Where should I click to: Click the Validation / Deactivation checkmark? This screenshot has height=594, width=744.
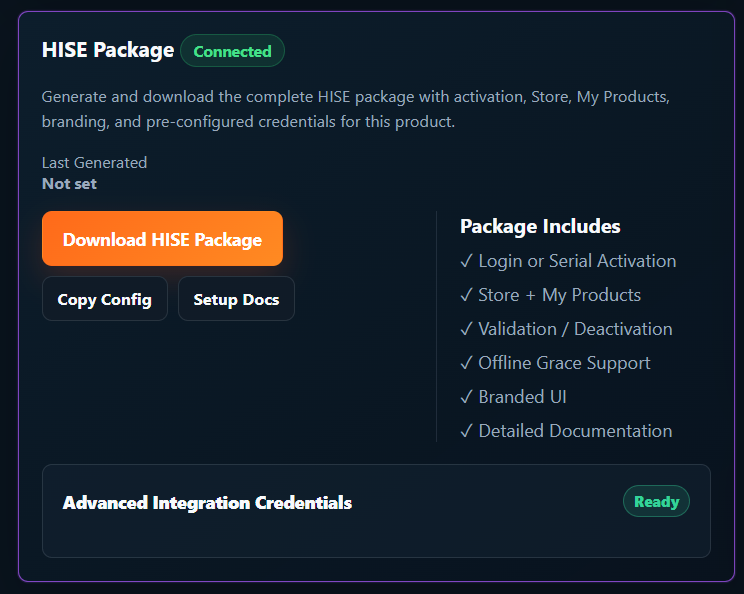(466, 329)
